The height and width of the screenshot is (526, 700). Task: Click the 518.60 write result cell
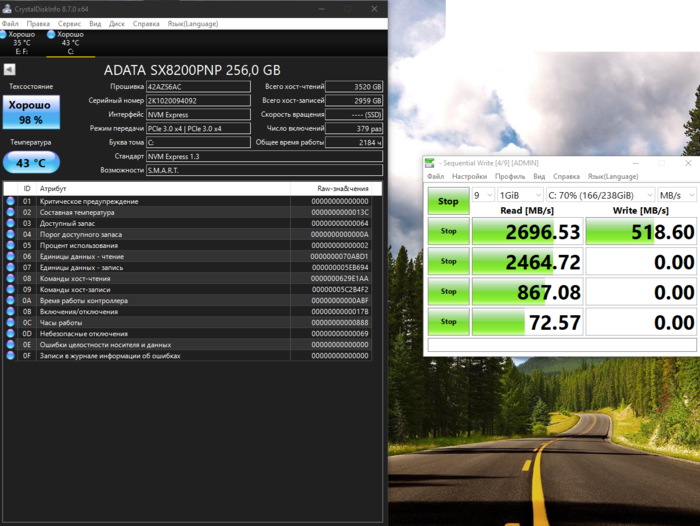pyautogui.click(x=641, y=231)
